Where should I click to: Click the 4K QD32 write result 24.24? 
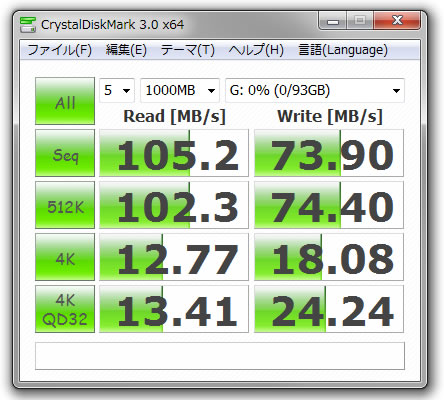(329, 309)
